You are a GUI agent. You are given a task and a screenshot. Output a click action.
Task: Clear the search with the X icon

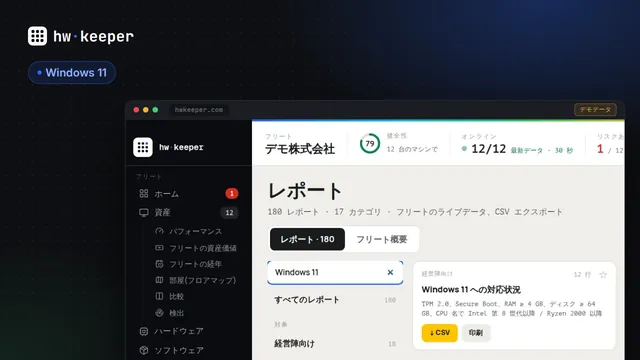coord(390,272)
